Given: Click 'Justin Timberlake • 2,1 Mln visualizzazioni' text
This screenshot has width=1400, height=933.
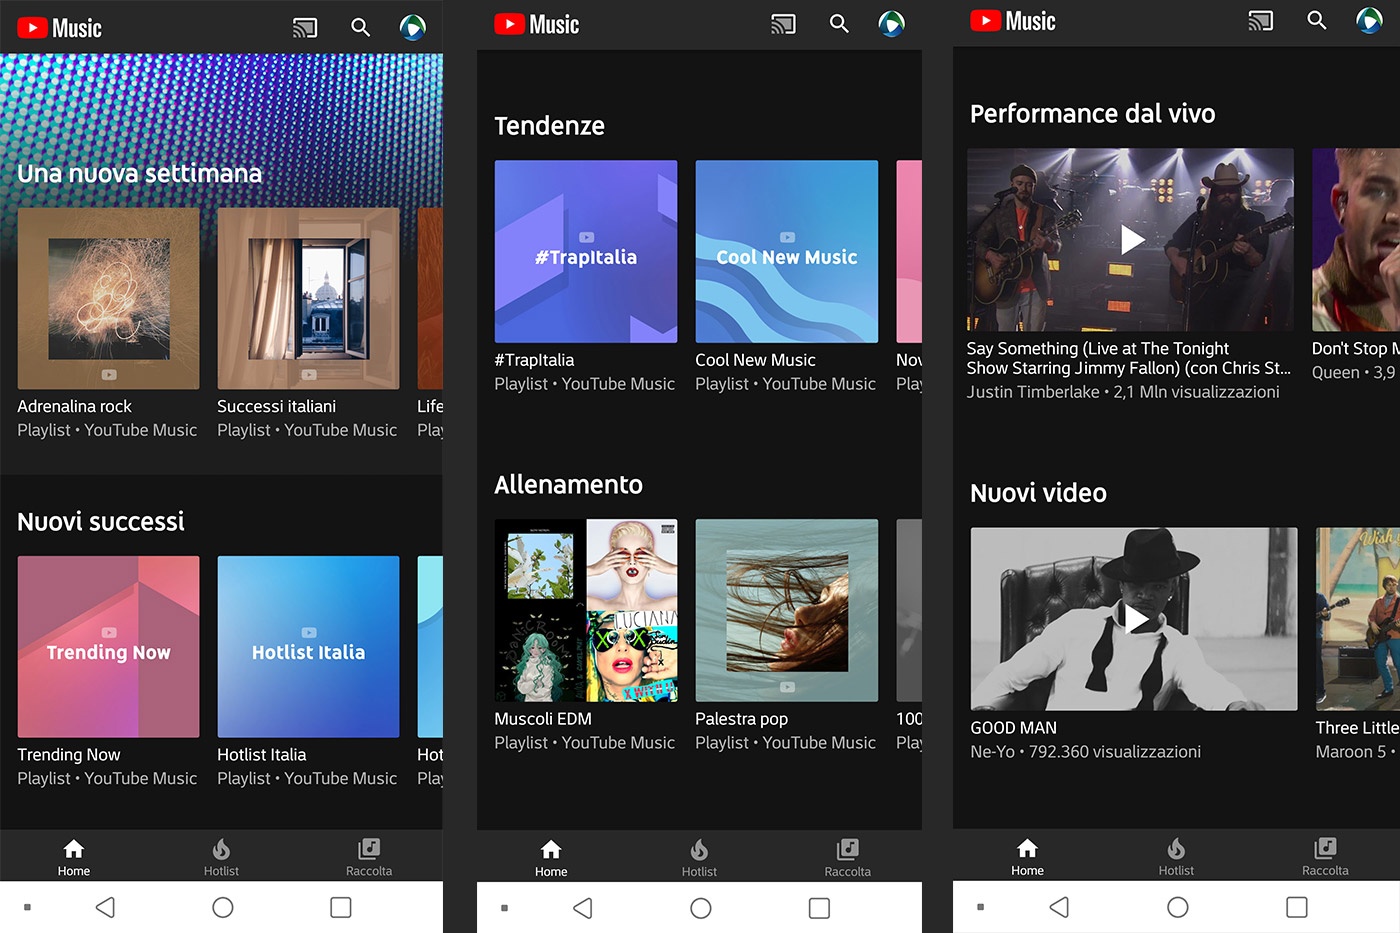Looking at the screenshot, I should 1123,392.
